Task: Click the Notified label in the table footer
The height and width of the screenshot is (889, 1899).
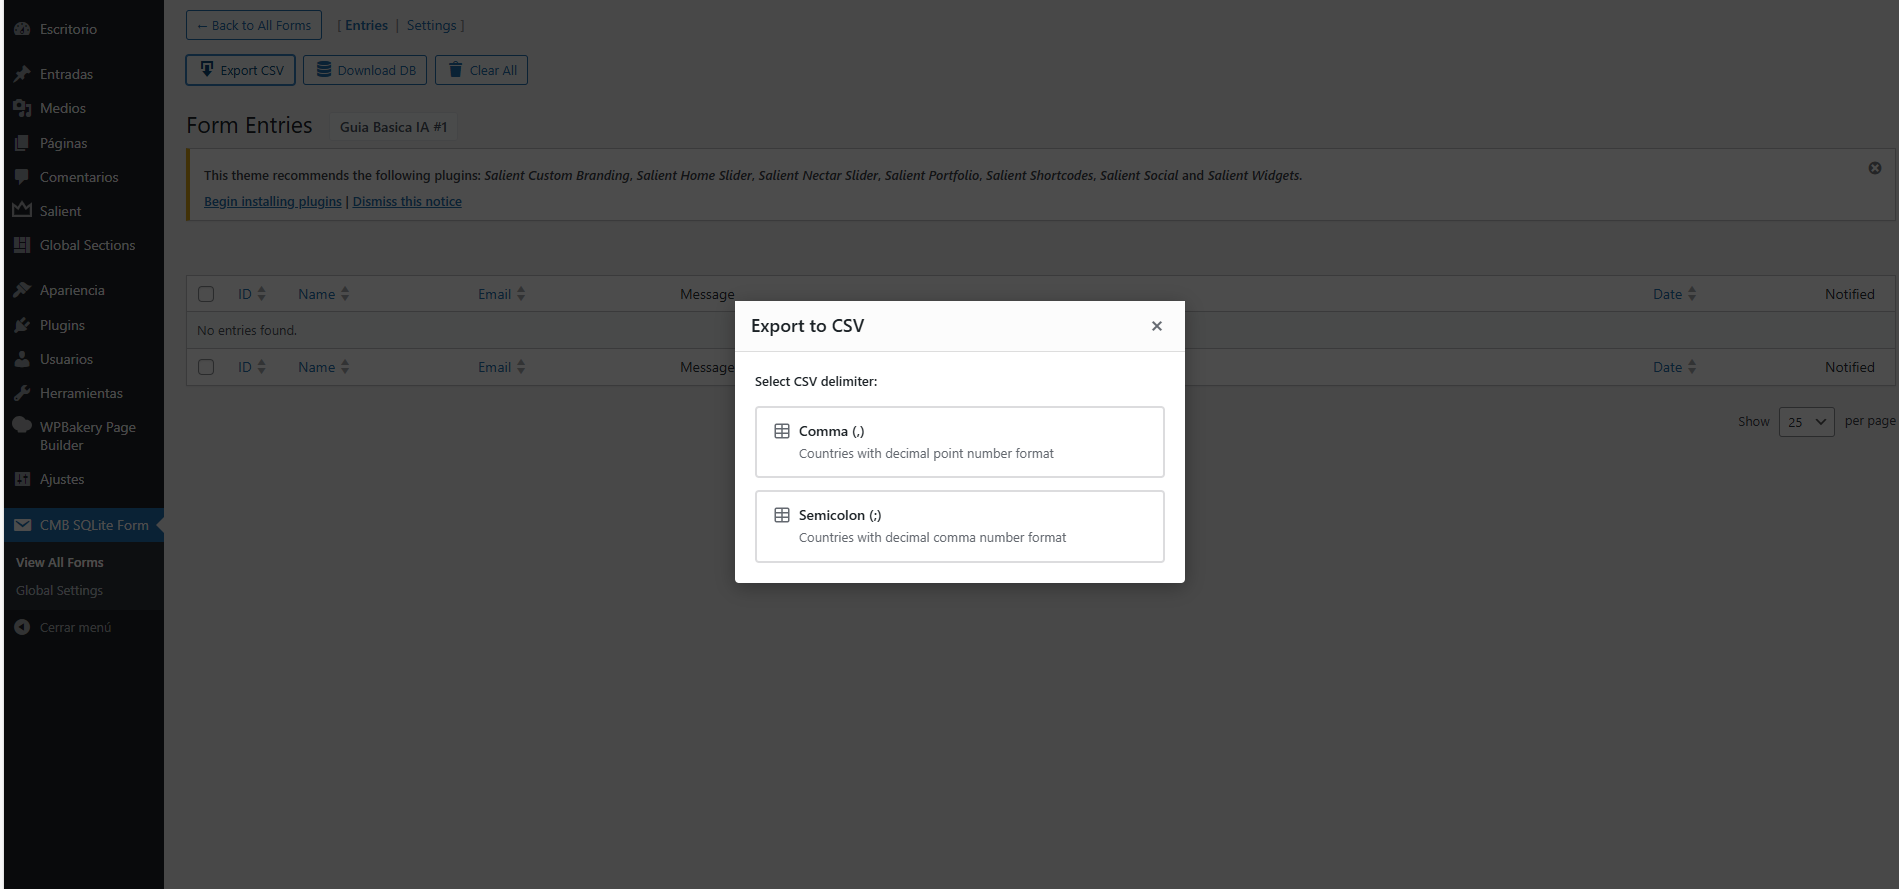Action: click(1850, 367)
